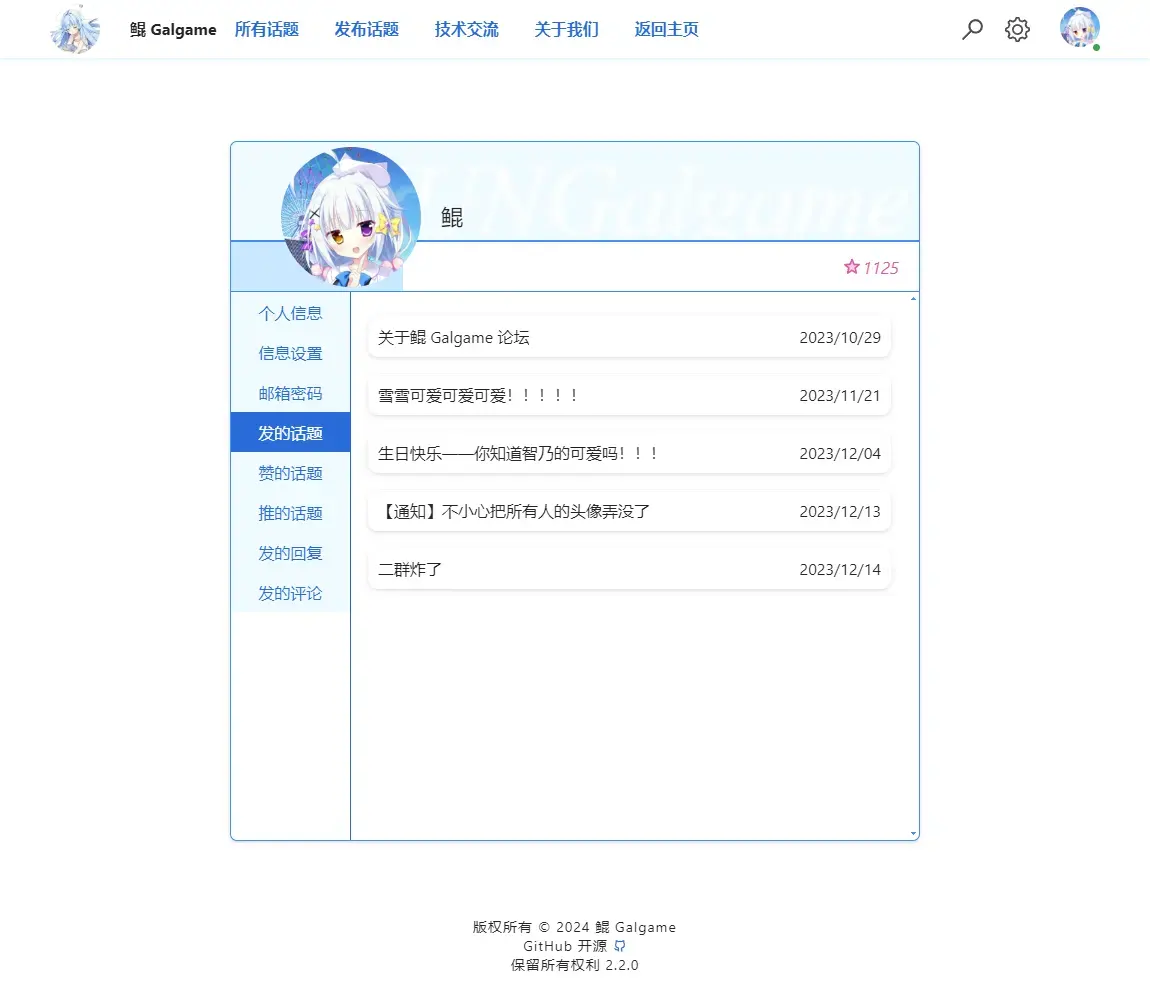The image size is (1150, 991).
Task: Switch to 信息设置 sidebar tab
Action: point(290,354)
